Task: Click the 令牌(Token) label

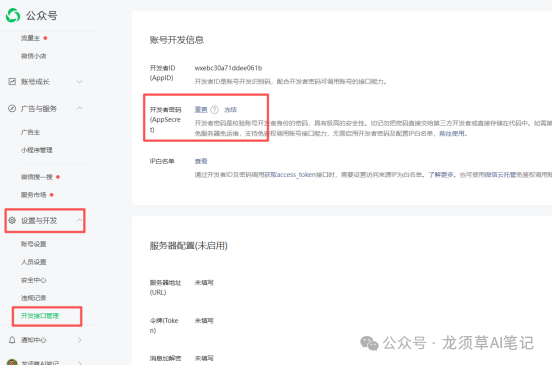Action: pos(164,326)
